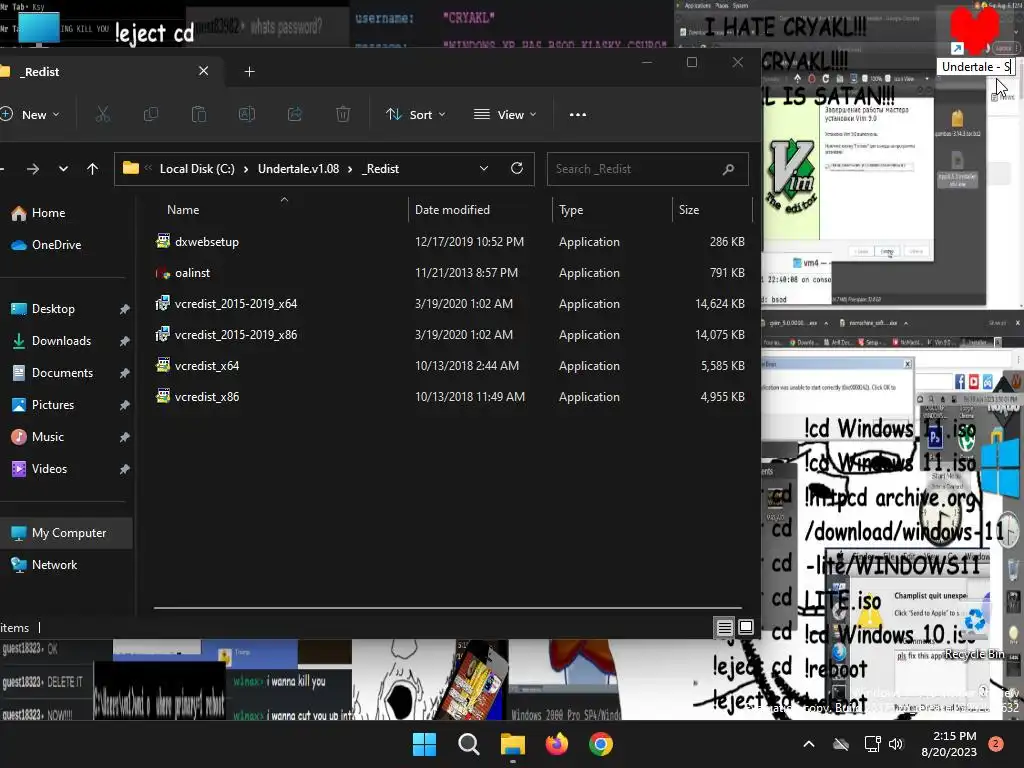Select the vcredist_2015-2019_x86 file

(236, 335)
